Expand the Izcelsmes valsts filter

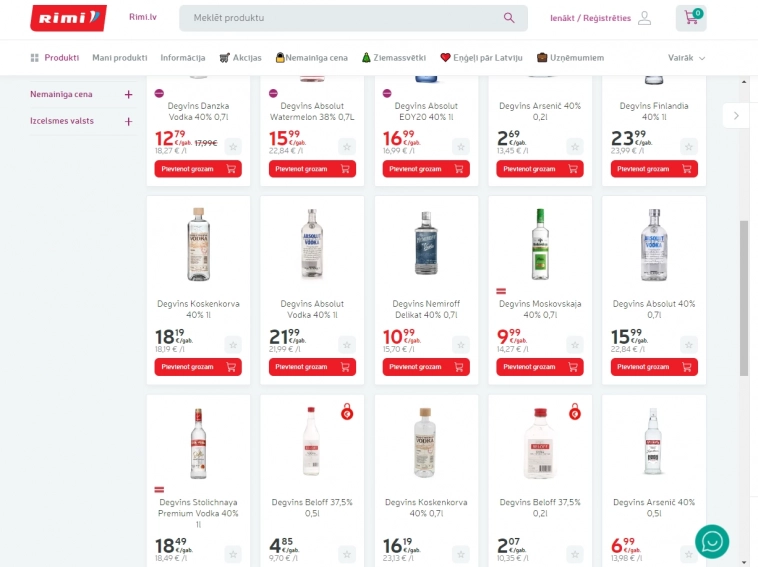(128, 121)
